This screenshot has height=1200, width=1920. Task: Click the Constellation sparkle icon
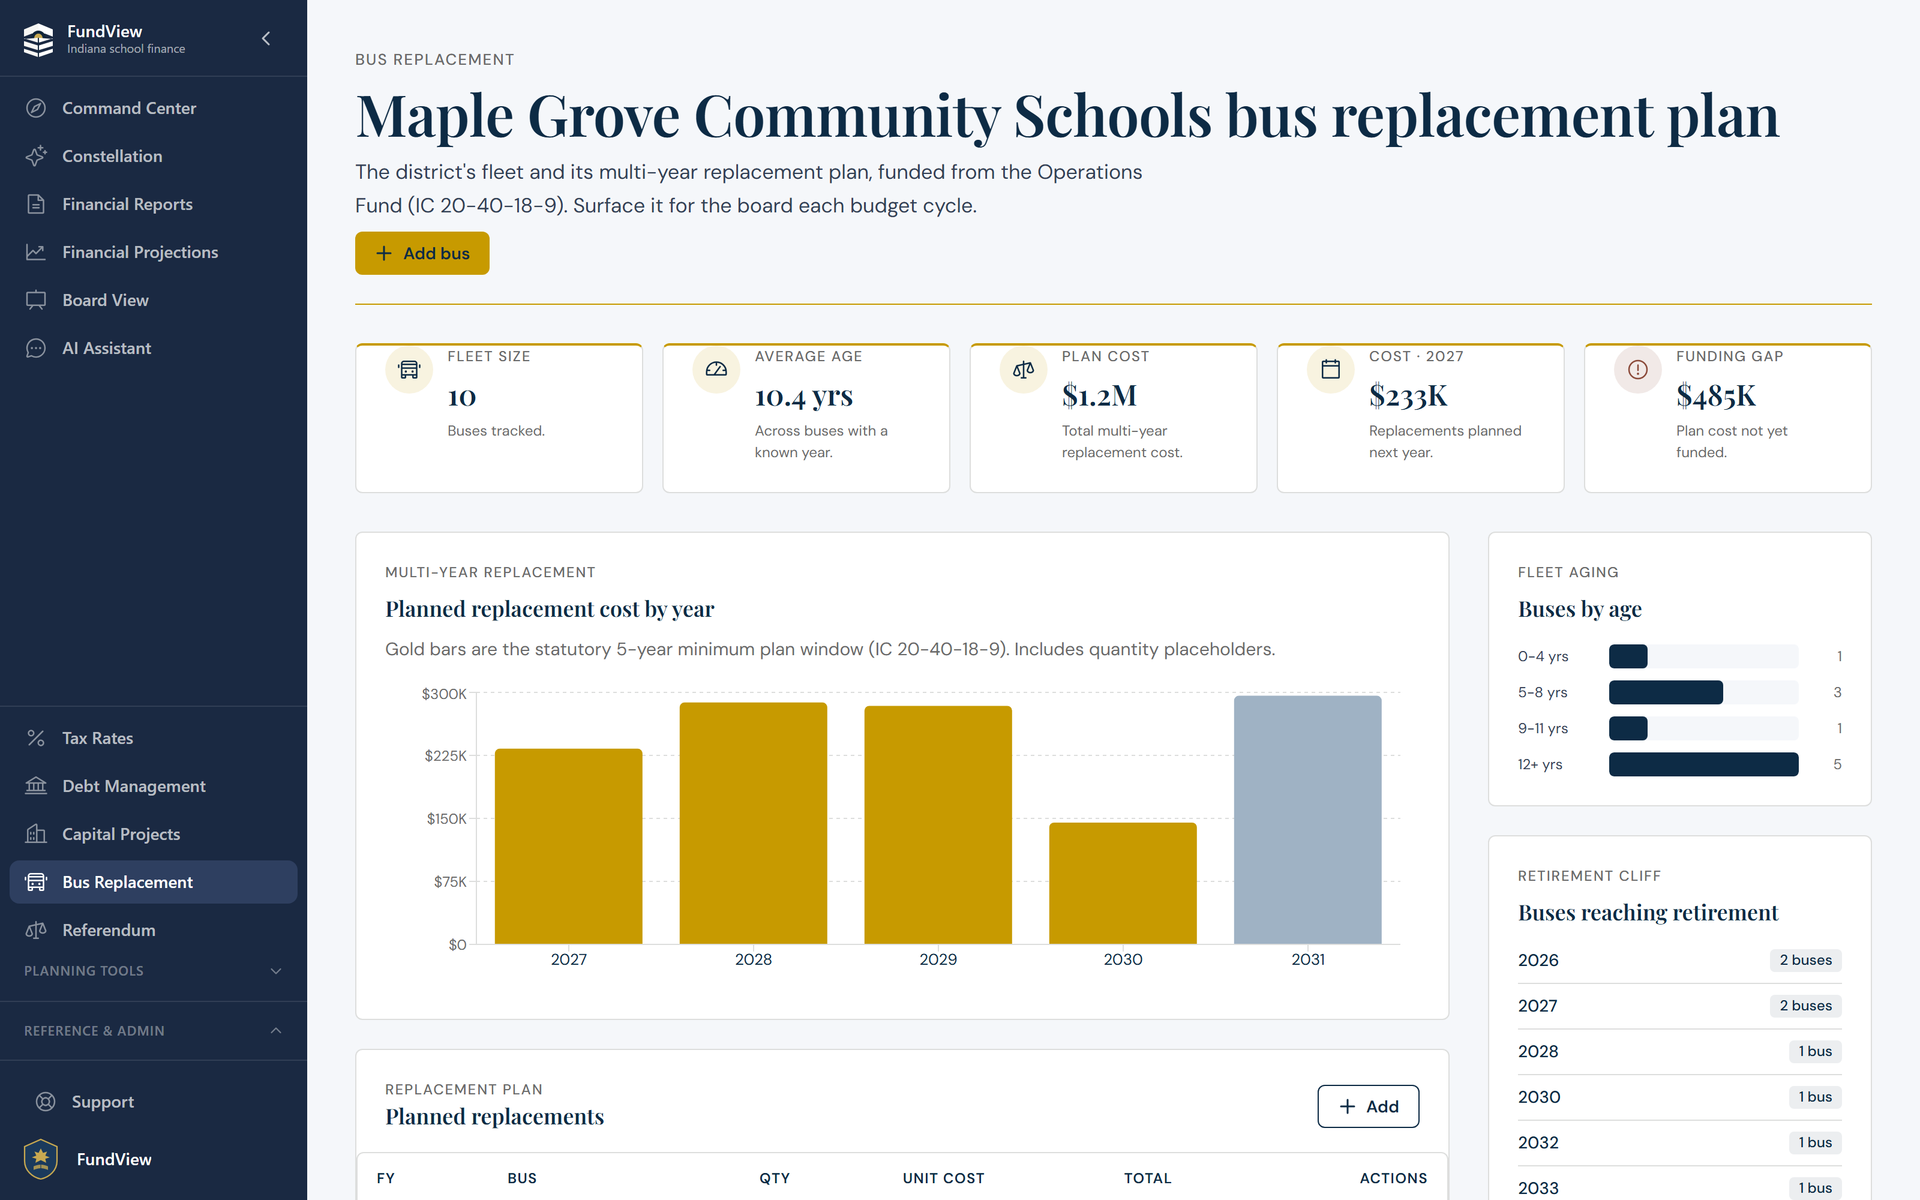[x=36, y=156]
